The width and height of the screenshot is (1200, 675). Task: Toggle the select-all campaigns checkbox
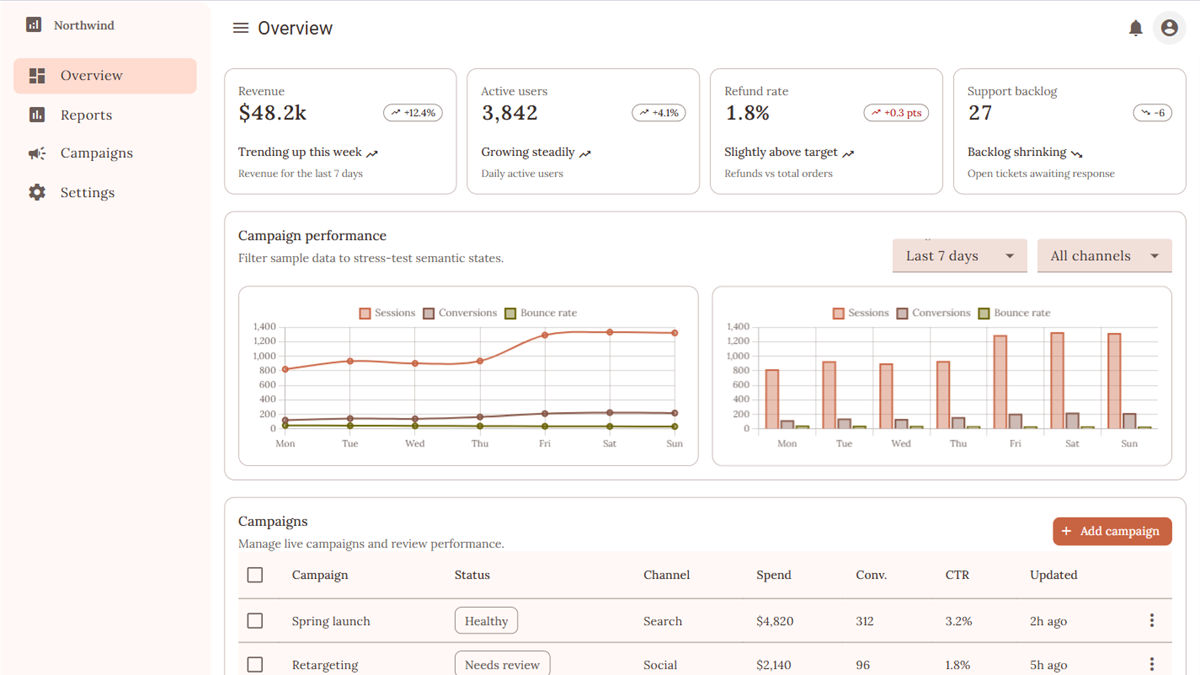255,575
